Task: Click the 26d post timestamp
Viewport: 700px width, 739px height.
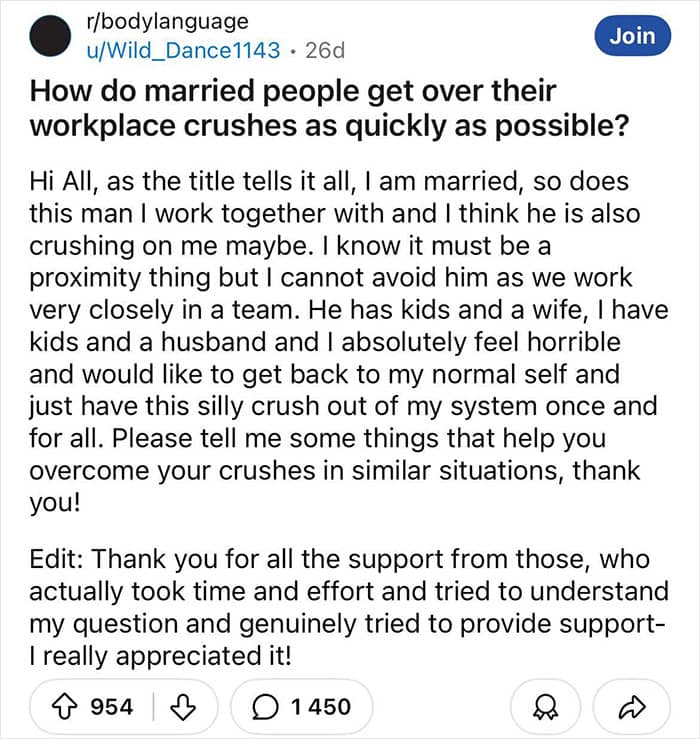Action: click(323, 49)
